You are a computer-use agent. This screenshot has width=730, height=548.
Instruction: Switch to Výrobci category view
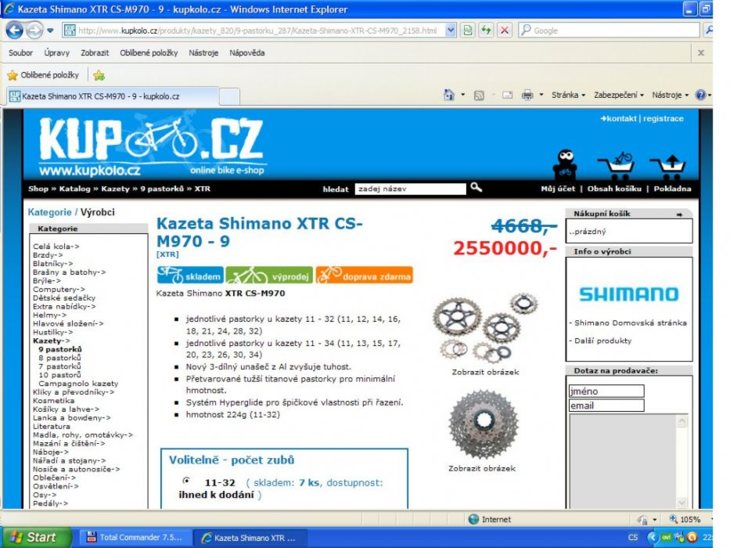click(x=97, y=212)
